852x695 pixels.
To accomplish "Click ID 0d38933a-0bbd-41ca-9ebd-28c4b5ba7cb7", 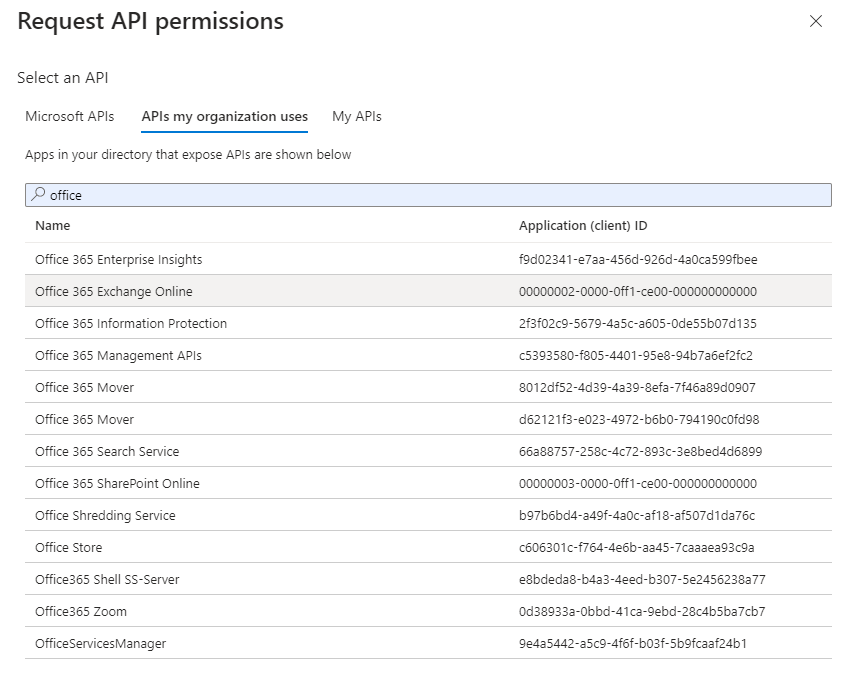I will (x=642, y=611).
